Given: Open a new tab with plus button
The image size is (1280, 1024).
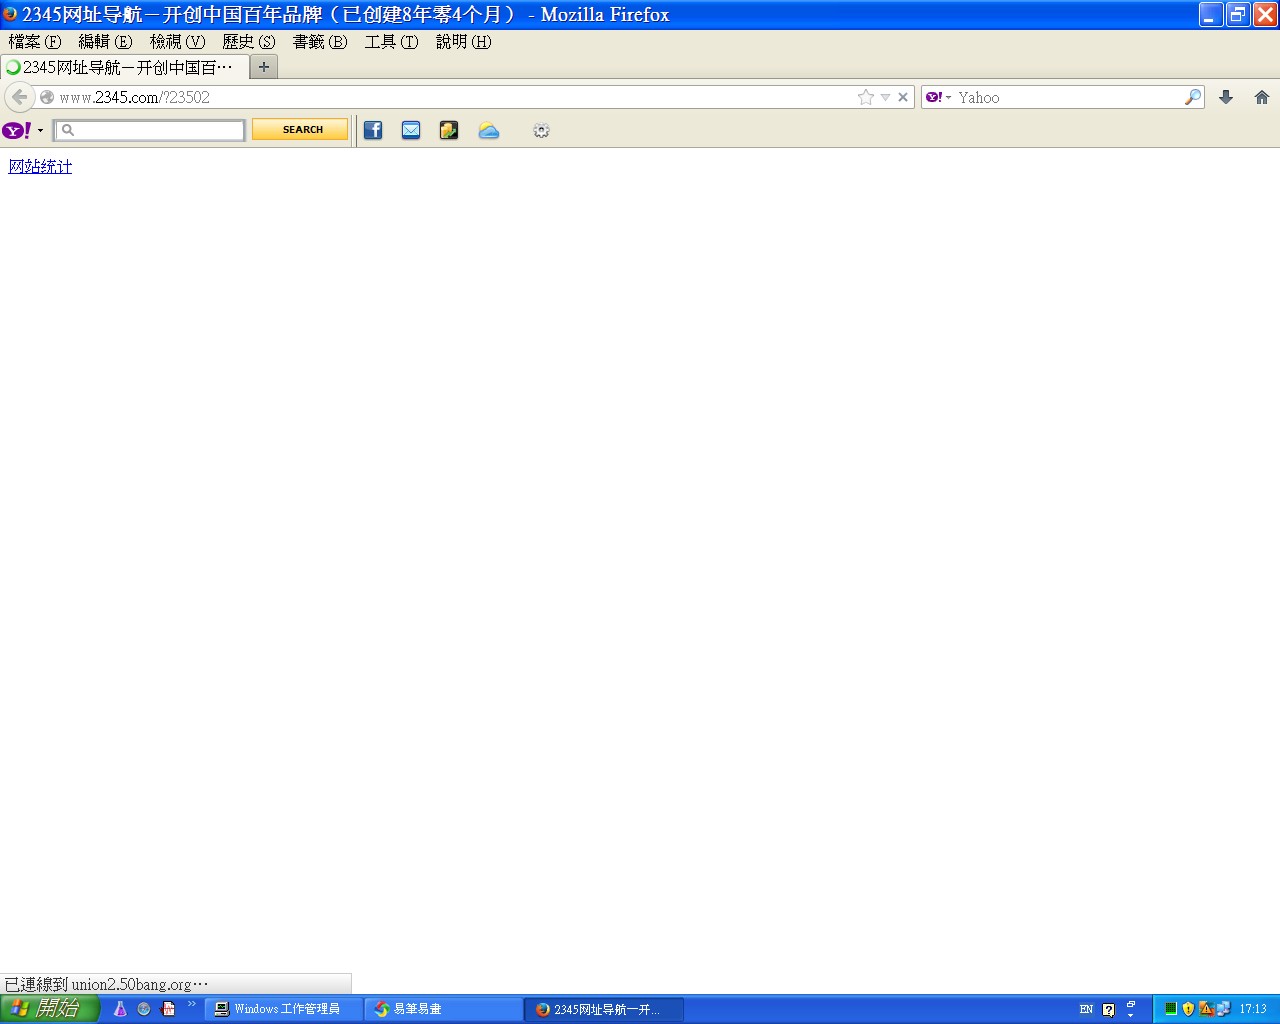Looking at the screenshot, I should 264,67.
